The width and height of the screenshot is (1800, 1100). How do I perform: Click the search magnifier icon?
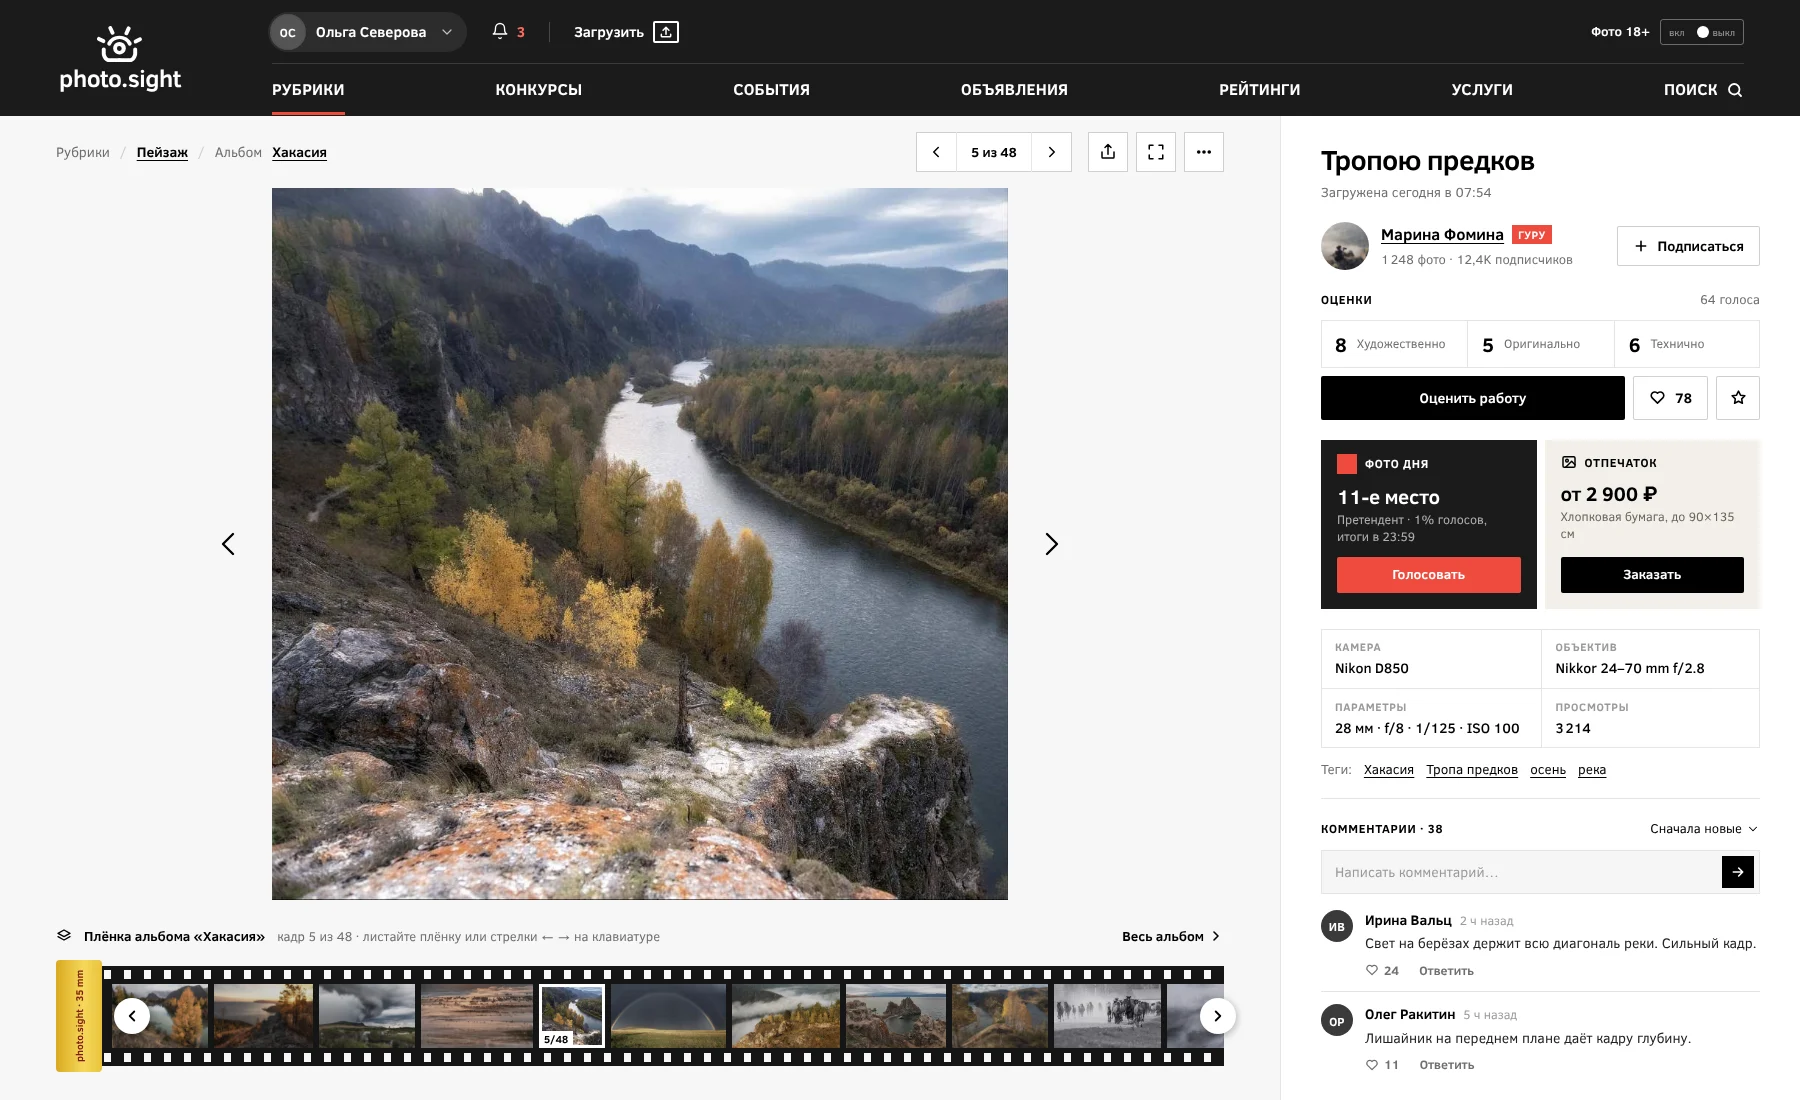pos(1735,90)
